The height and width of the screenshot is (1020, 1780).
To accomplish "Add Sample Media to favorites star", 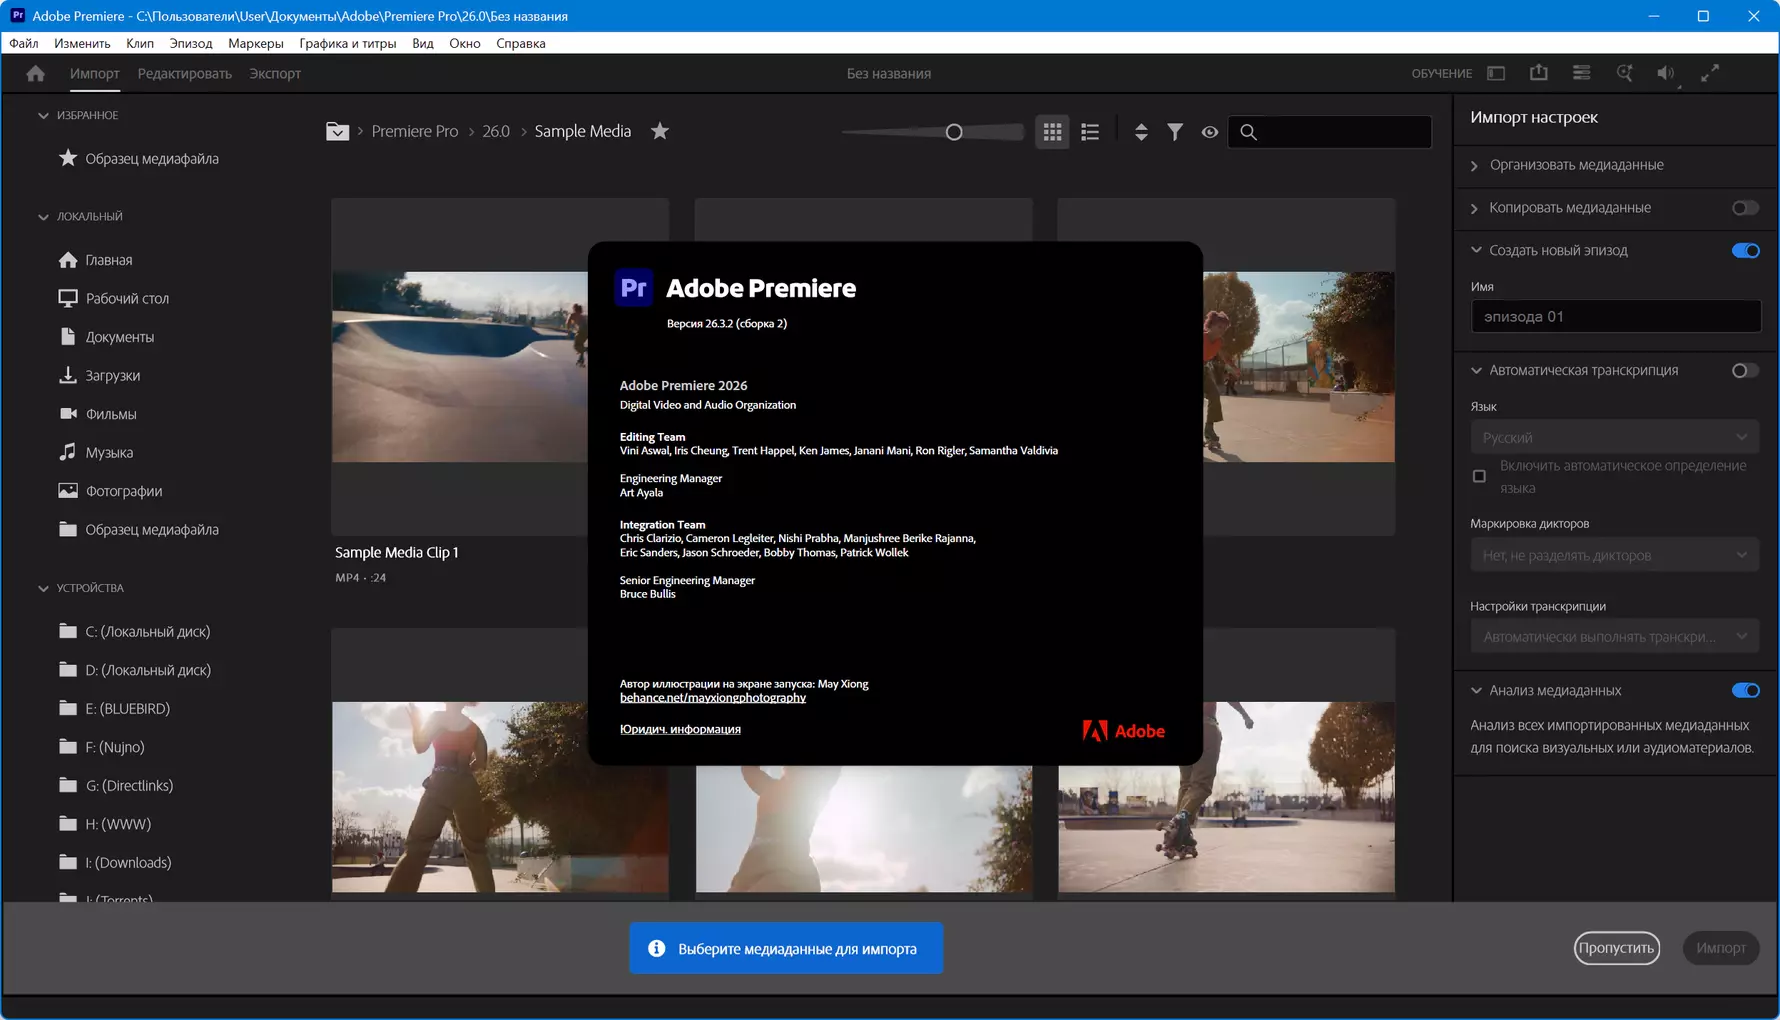I will click(660, 131).
